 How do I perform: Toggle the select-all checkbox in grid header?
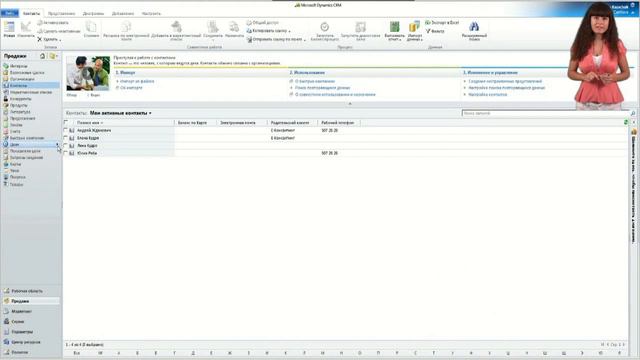[x=66, y=122]
